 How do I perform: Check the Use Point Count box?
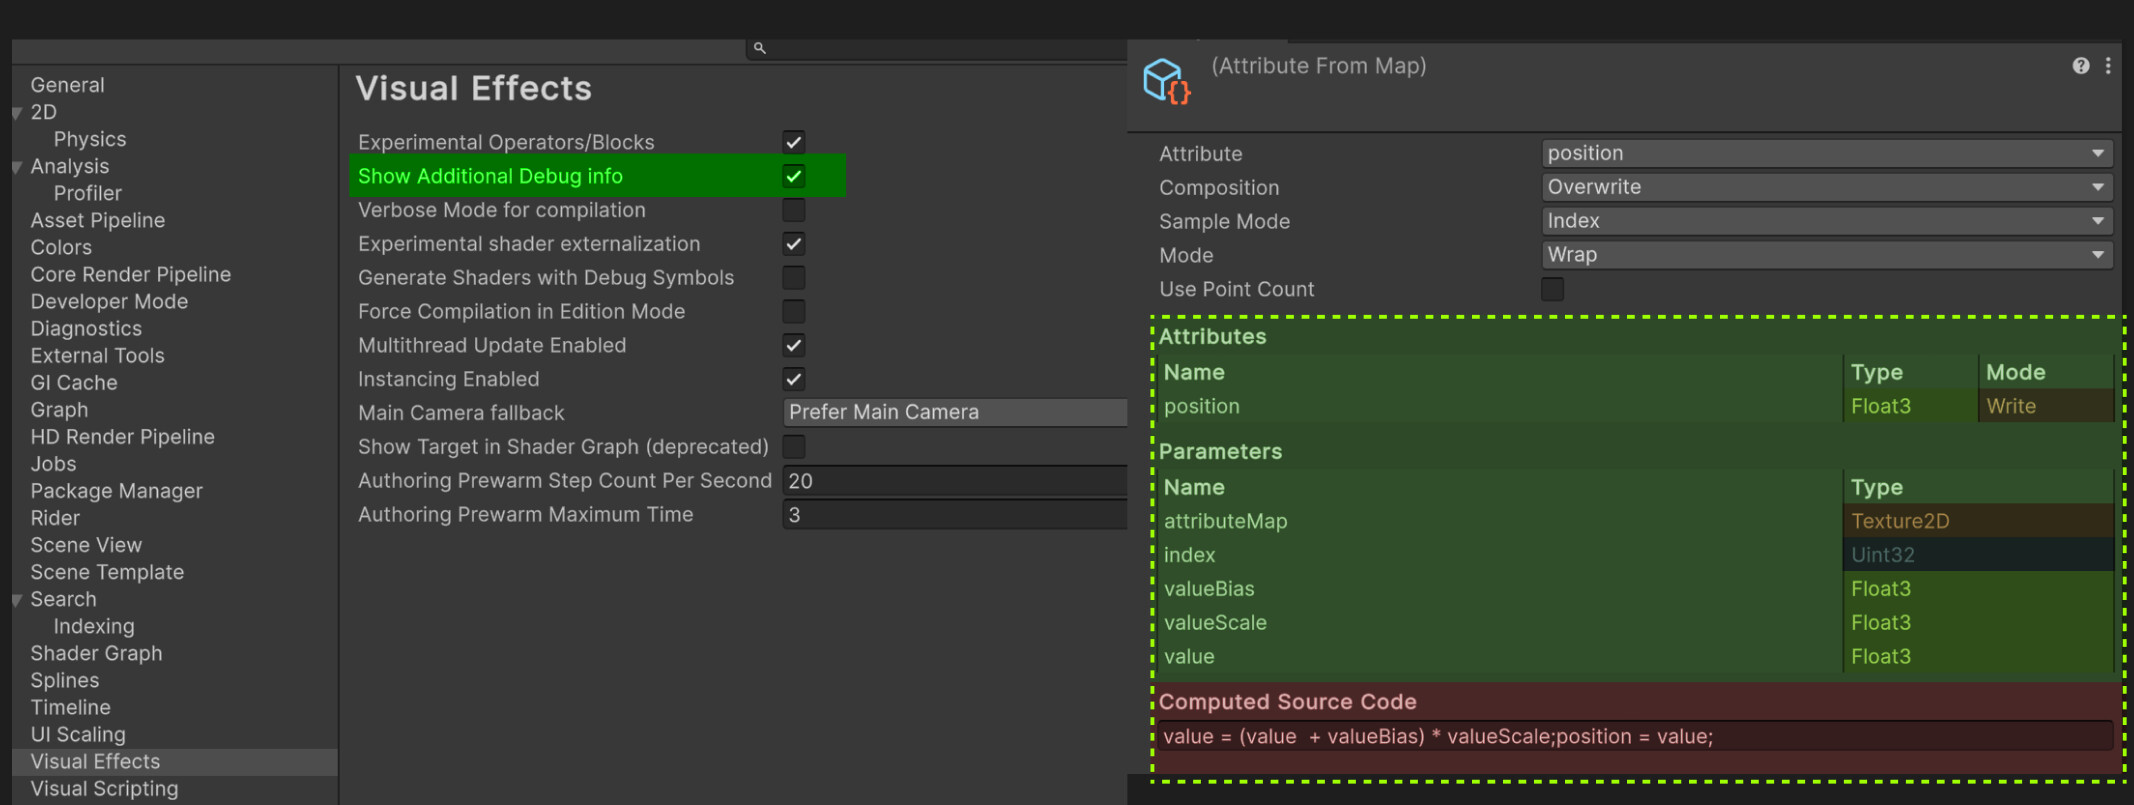(1552, 289)
